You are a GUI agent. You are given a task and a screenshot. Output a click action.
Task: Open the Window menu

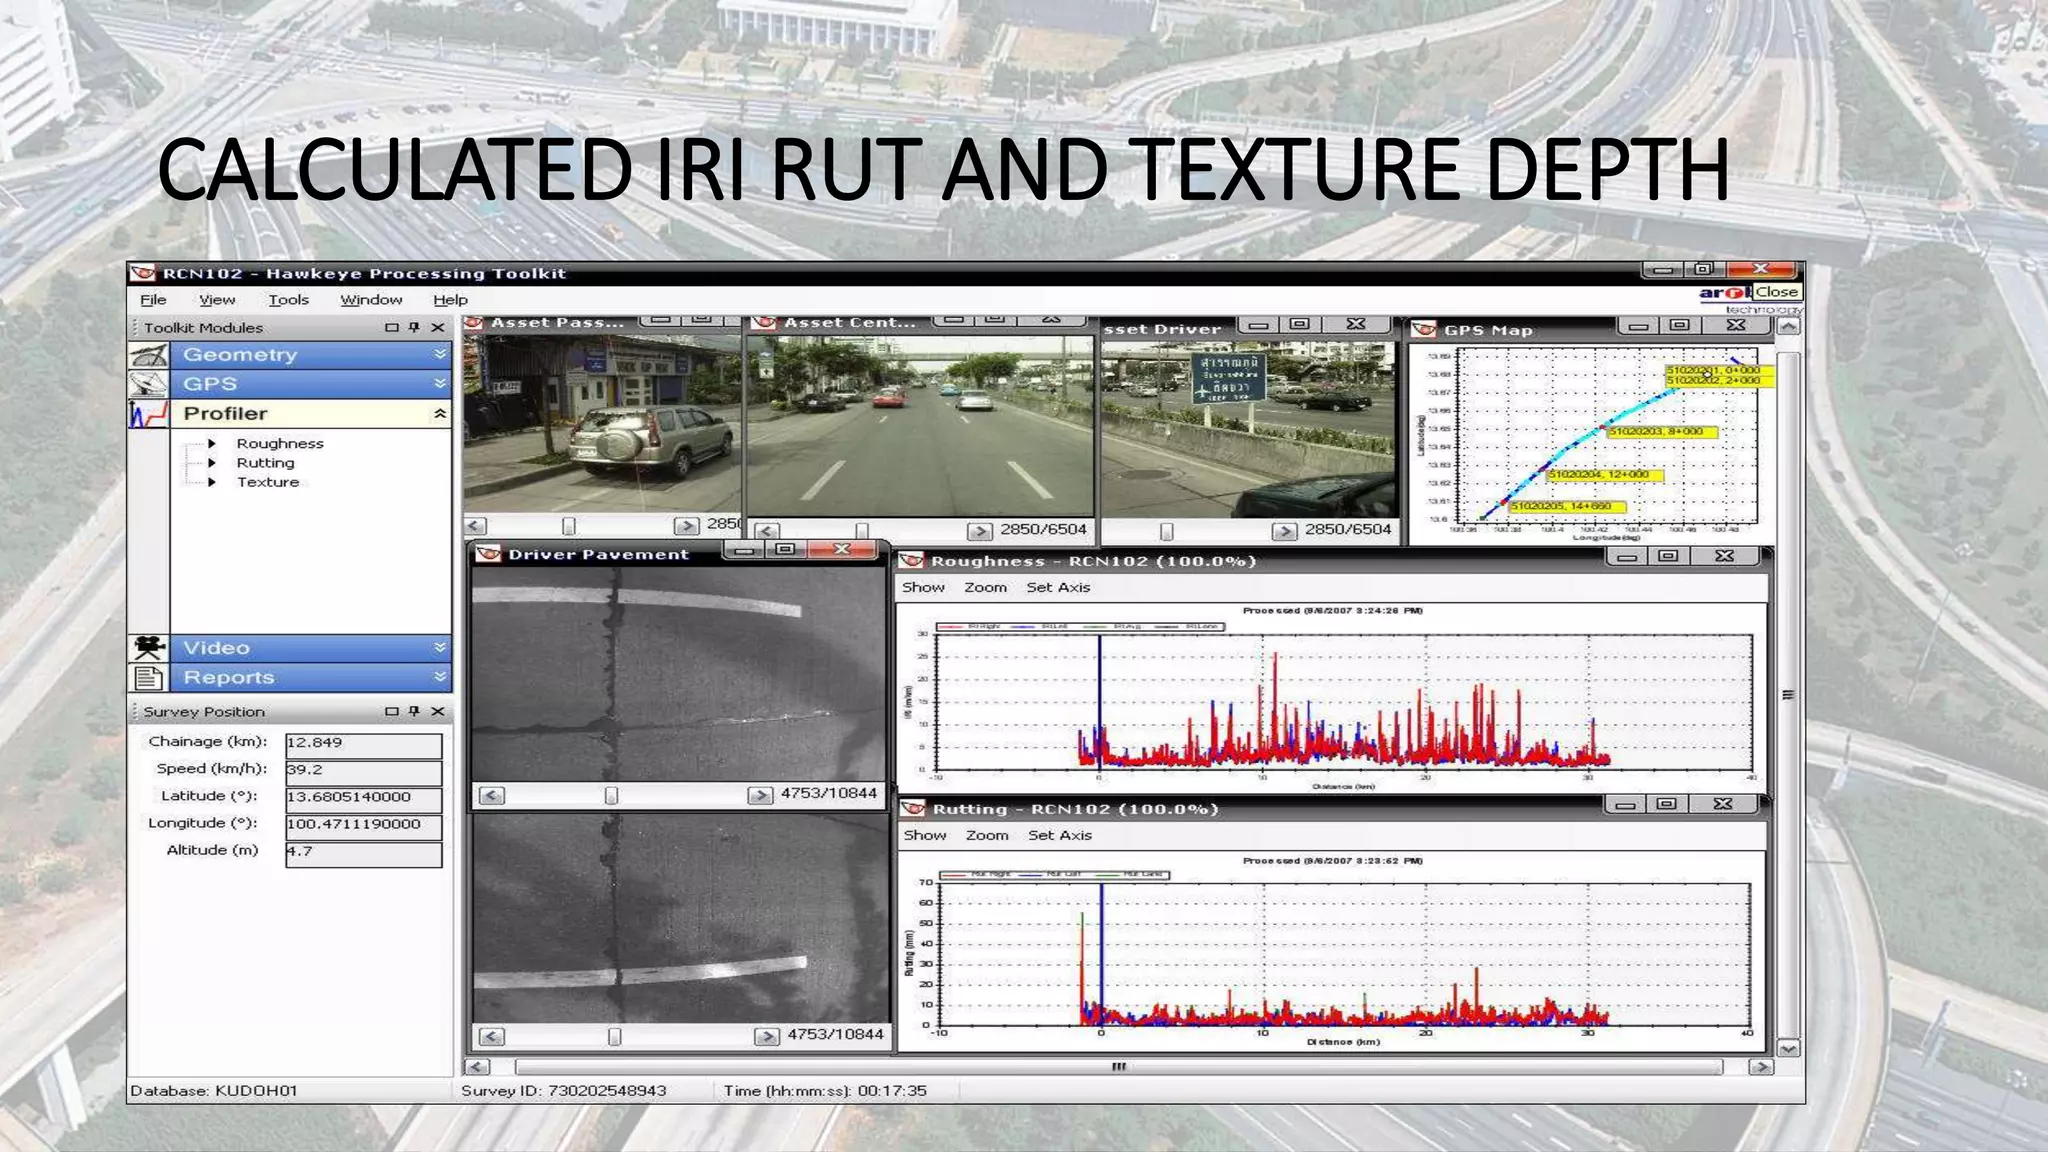coord(371,299)
